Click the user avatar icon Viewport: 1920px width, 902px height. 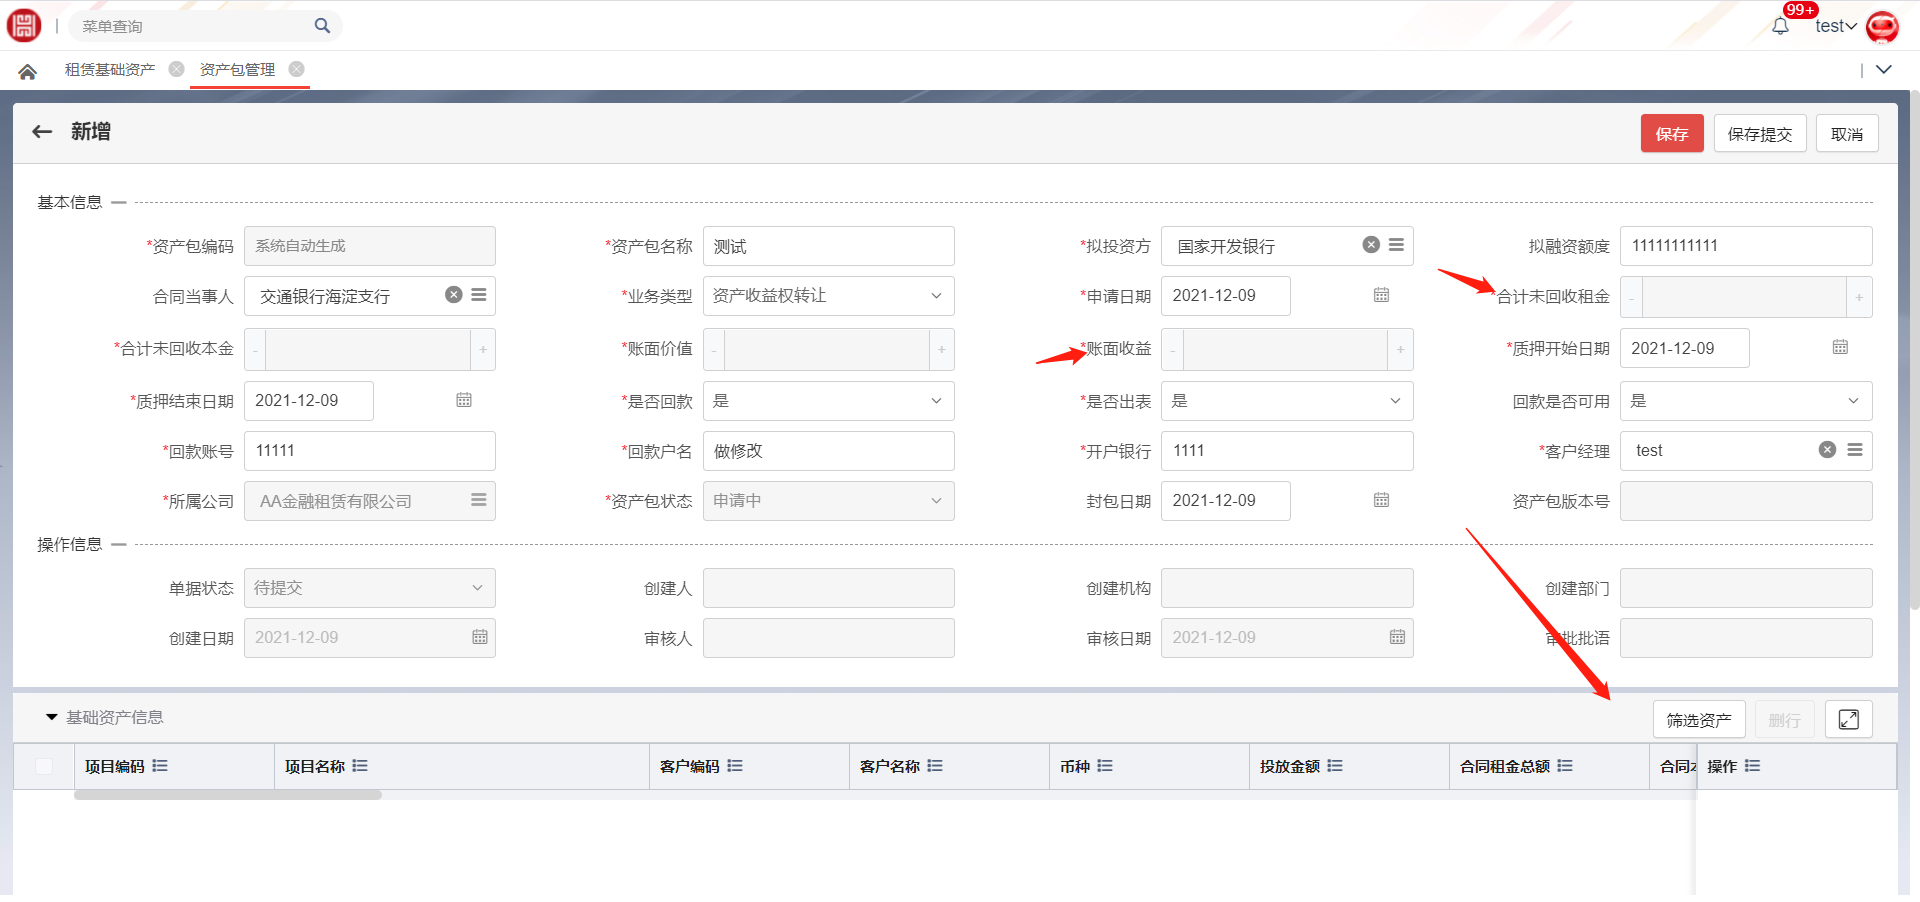point(1882,26)
